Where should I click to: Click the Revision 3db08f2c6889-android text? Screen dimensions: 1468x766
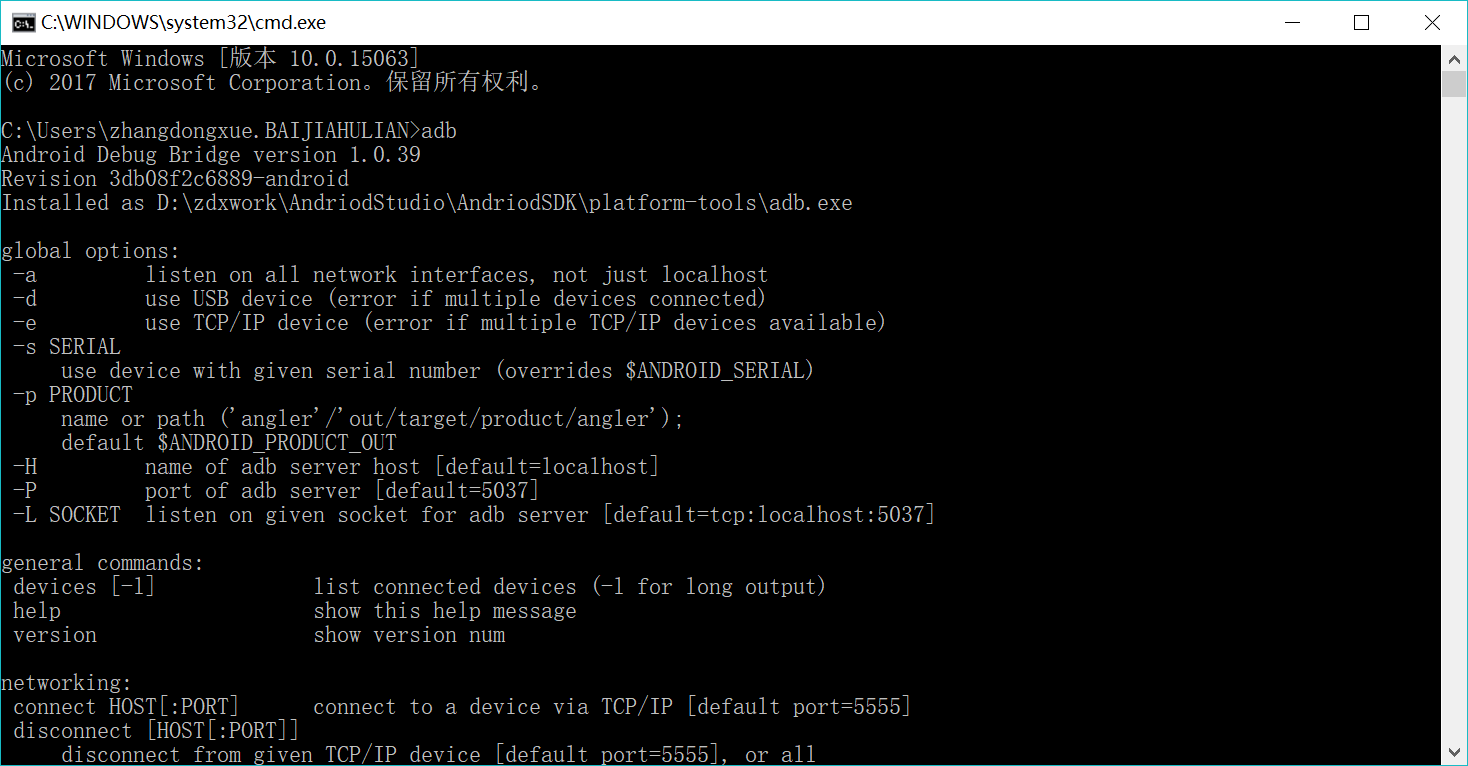pos(175,179)
